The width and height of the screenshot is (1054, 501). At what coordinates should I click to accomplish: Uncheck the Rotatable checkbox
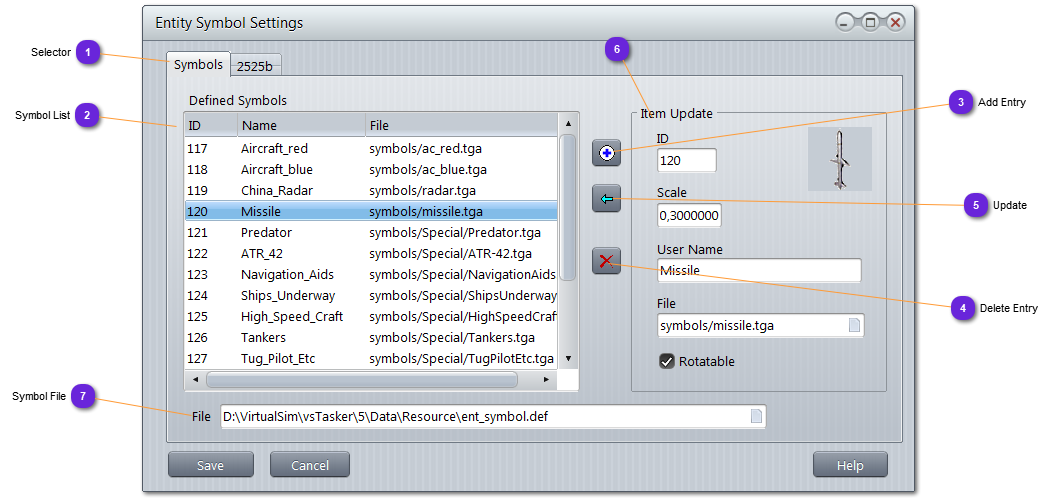click(667, 361)
